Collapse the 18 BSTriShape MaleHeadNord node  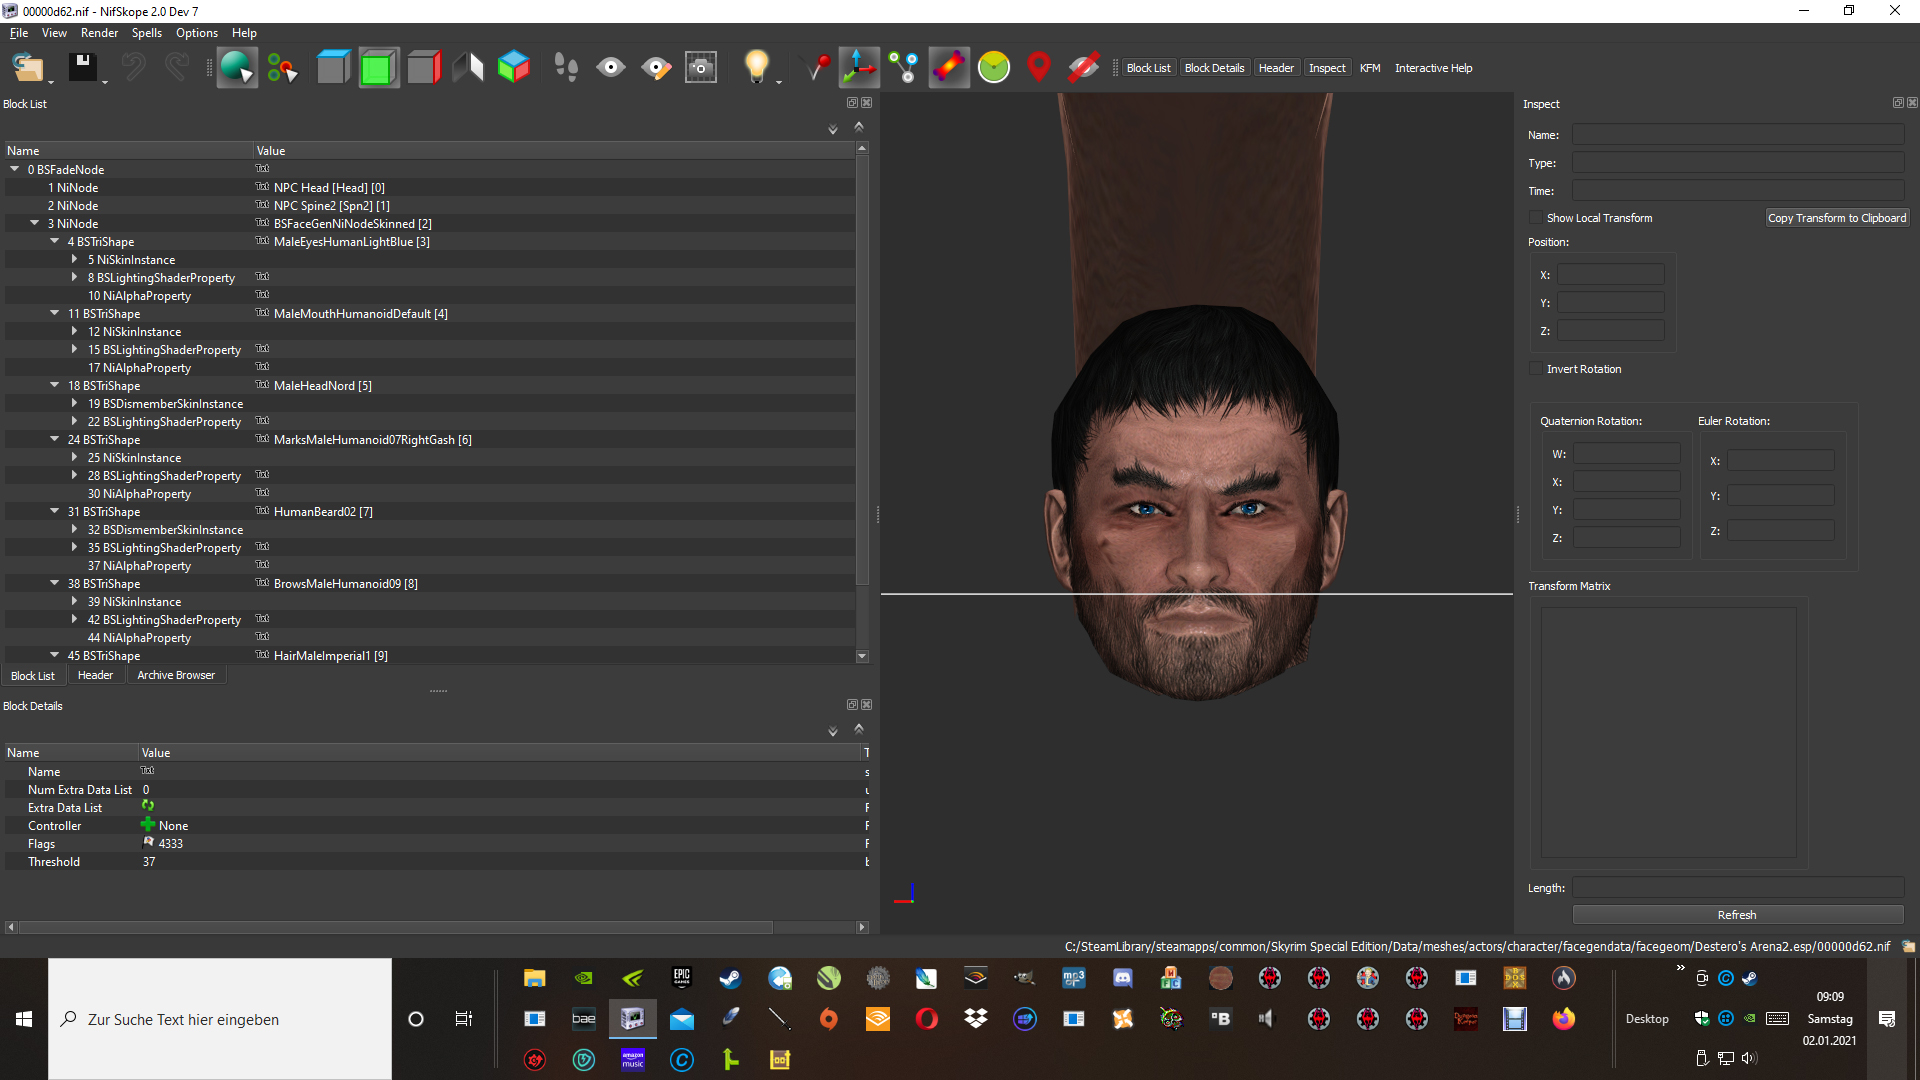pyautogui.click(x=55, y=386)
